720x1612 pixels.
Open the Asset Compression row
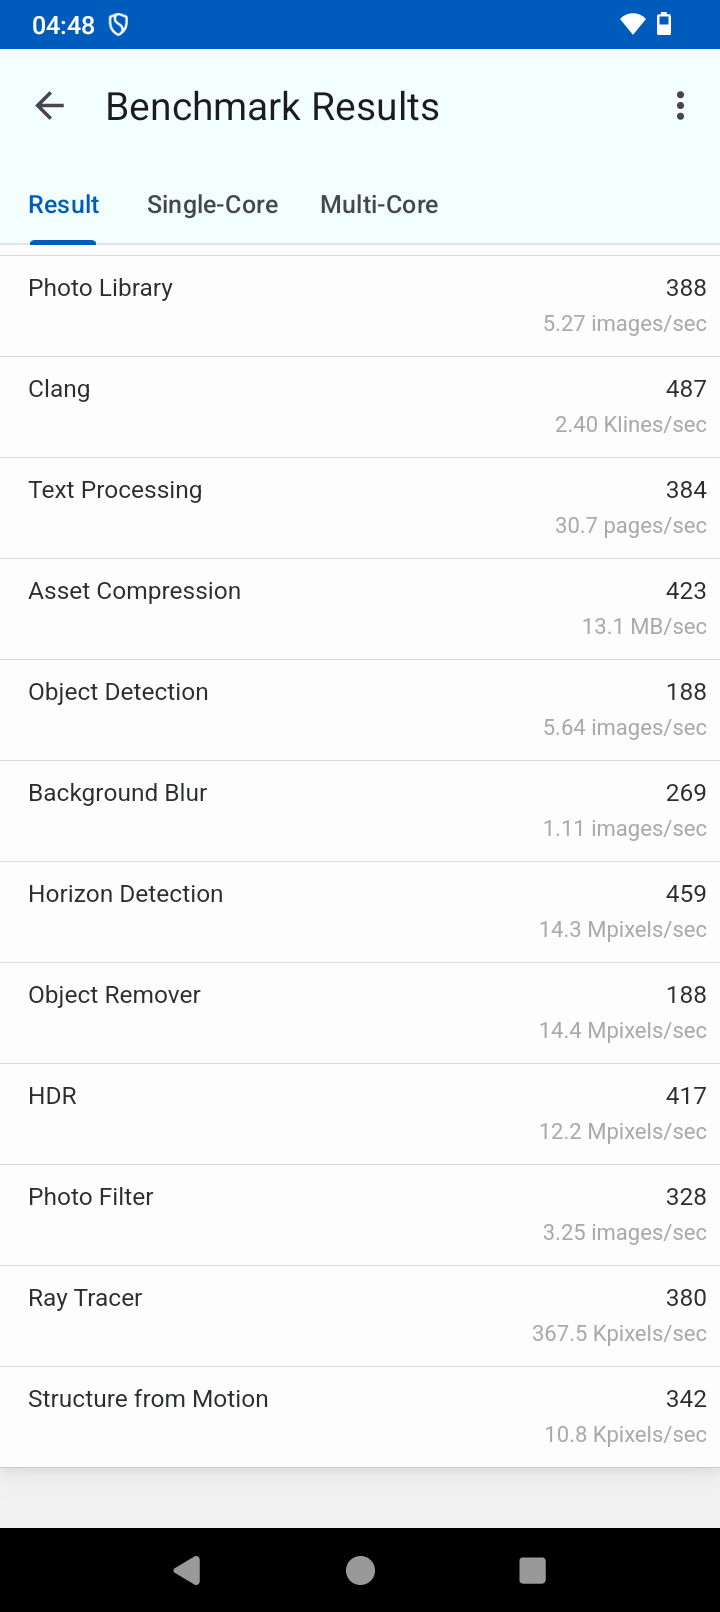point(360,609)
